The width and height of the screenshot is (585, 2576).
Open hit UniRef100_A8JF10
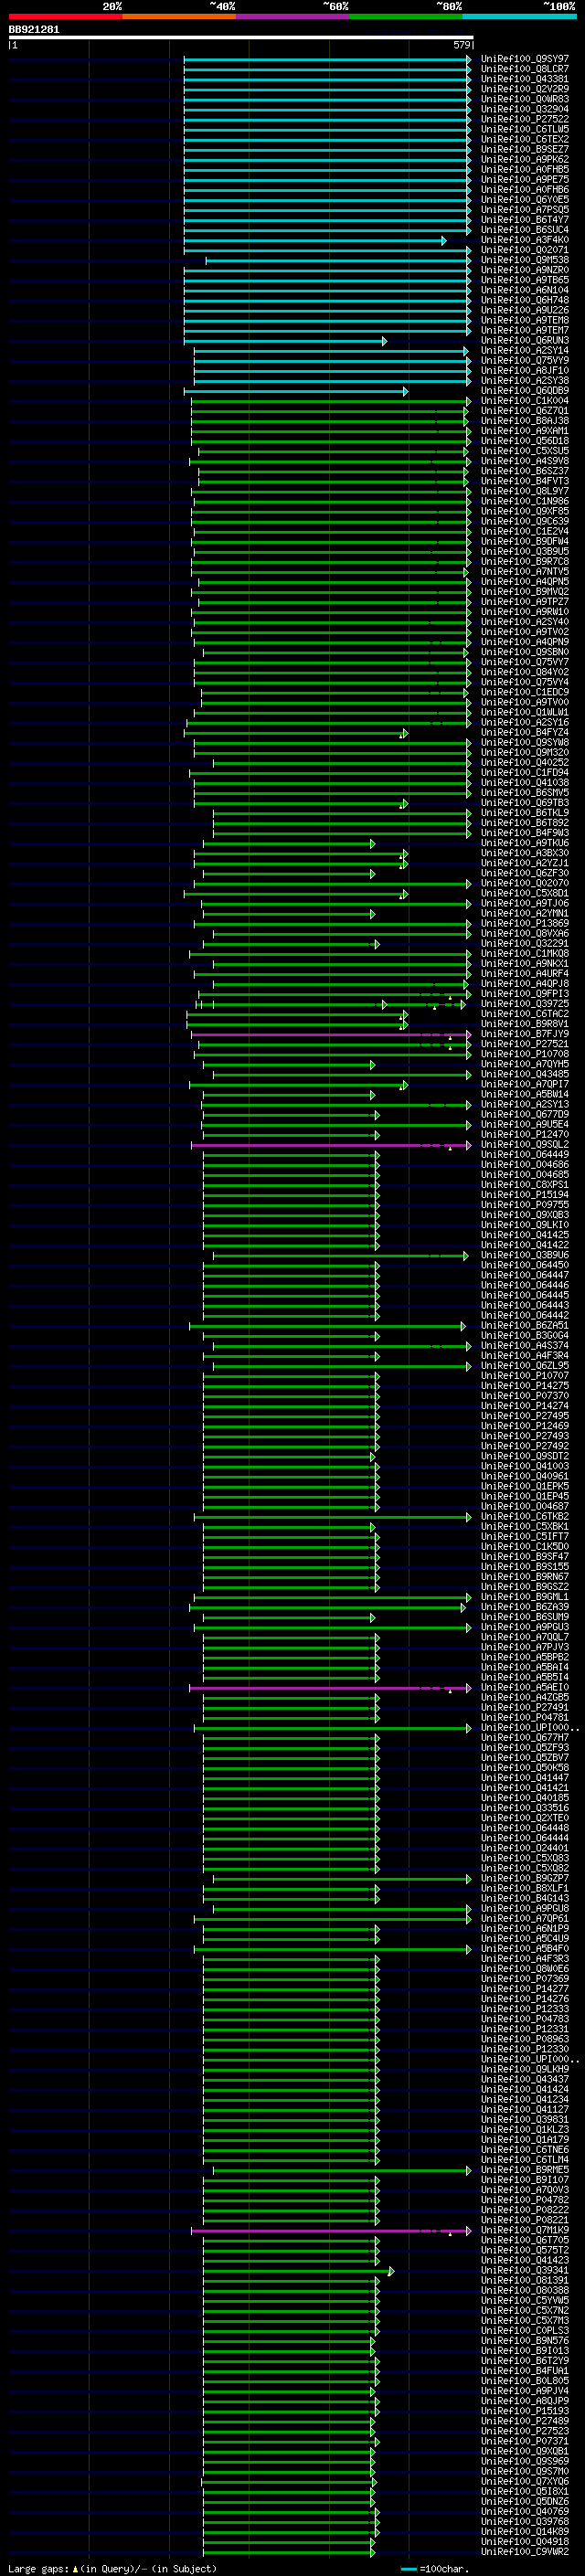click(524, 371)
